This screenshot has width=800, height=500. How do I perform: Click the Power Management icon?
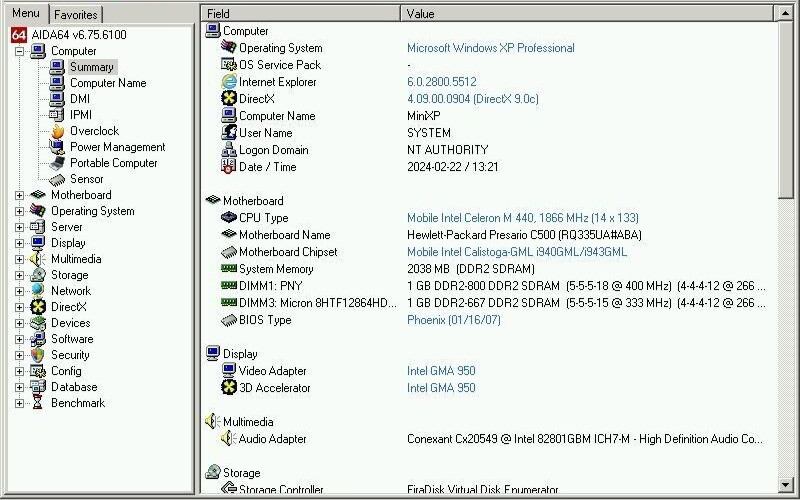point(57,147)
